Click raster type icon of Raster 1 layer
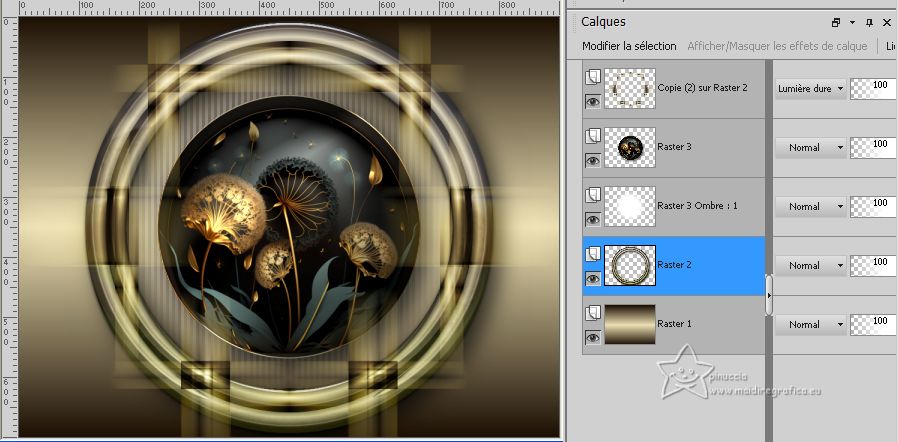Viewport: 898px width, 442px height. (x=593, y=313)
